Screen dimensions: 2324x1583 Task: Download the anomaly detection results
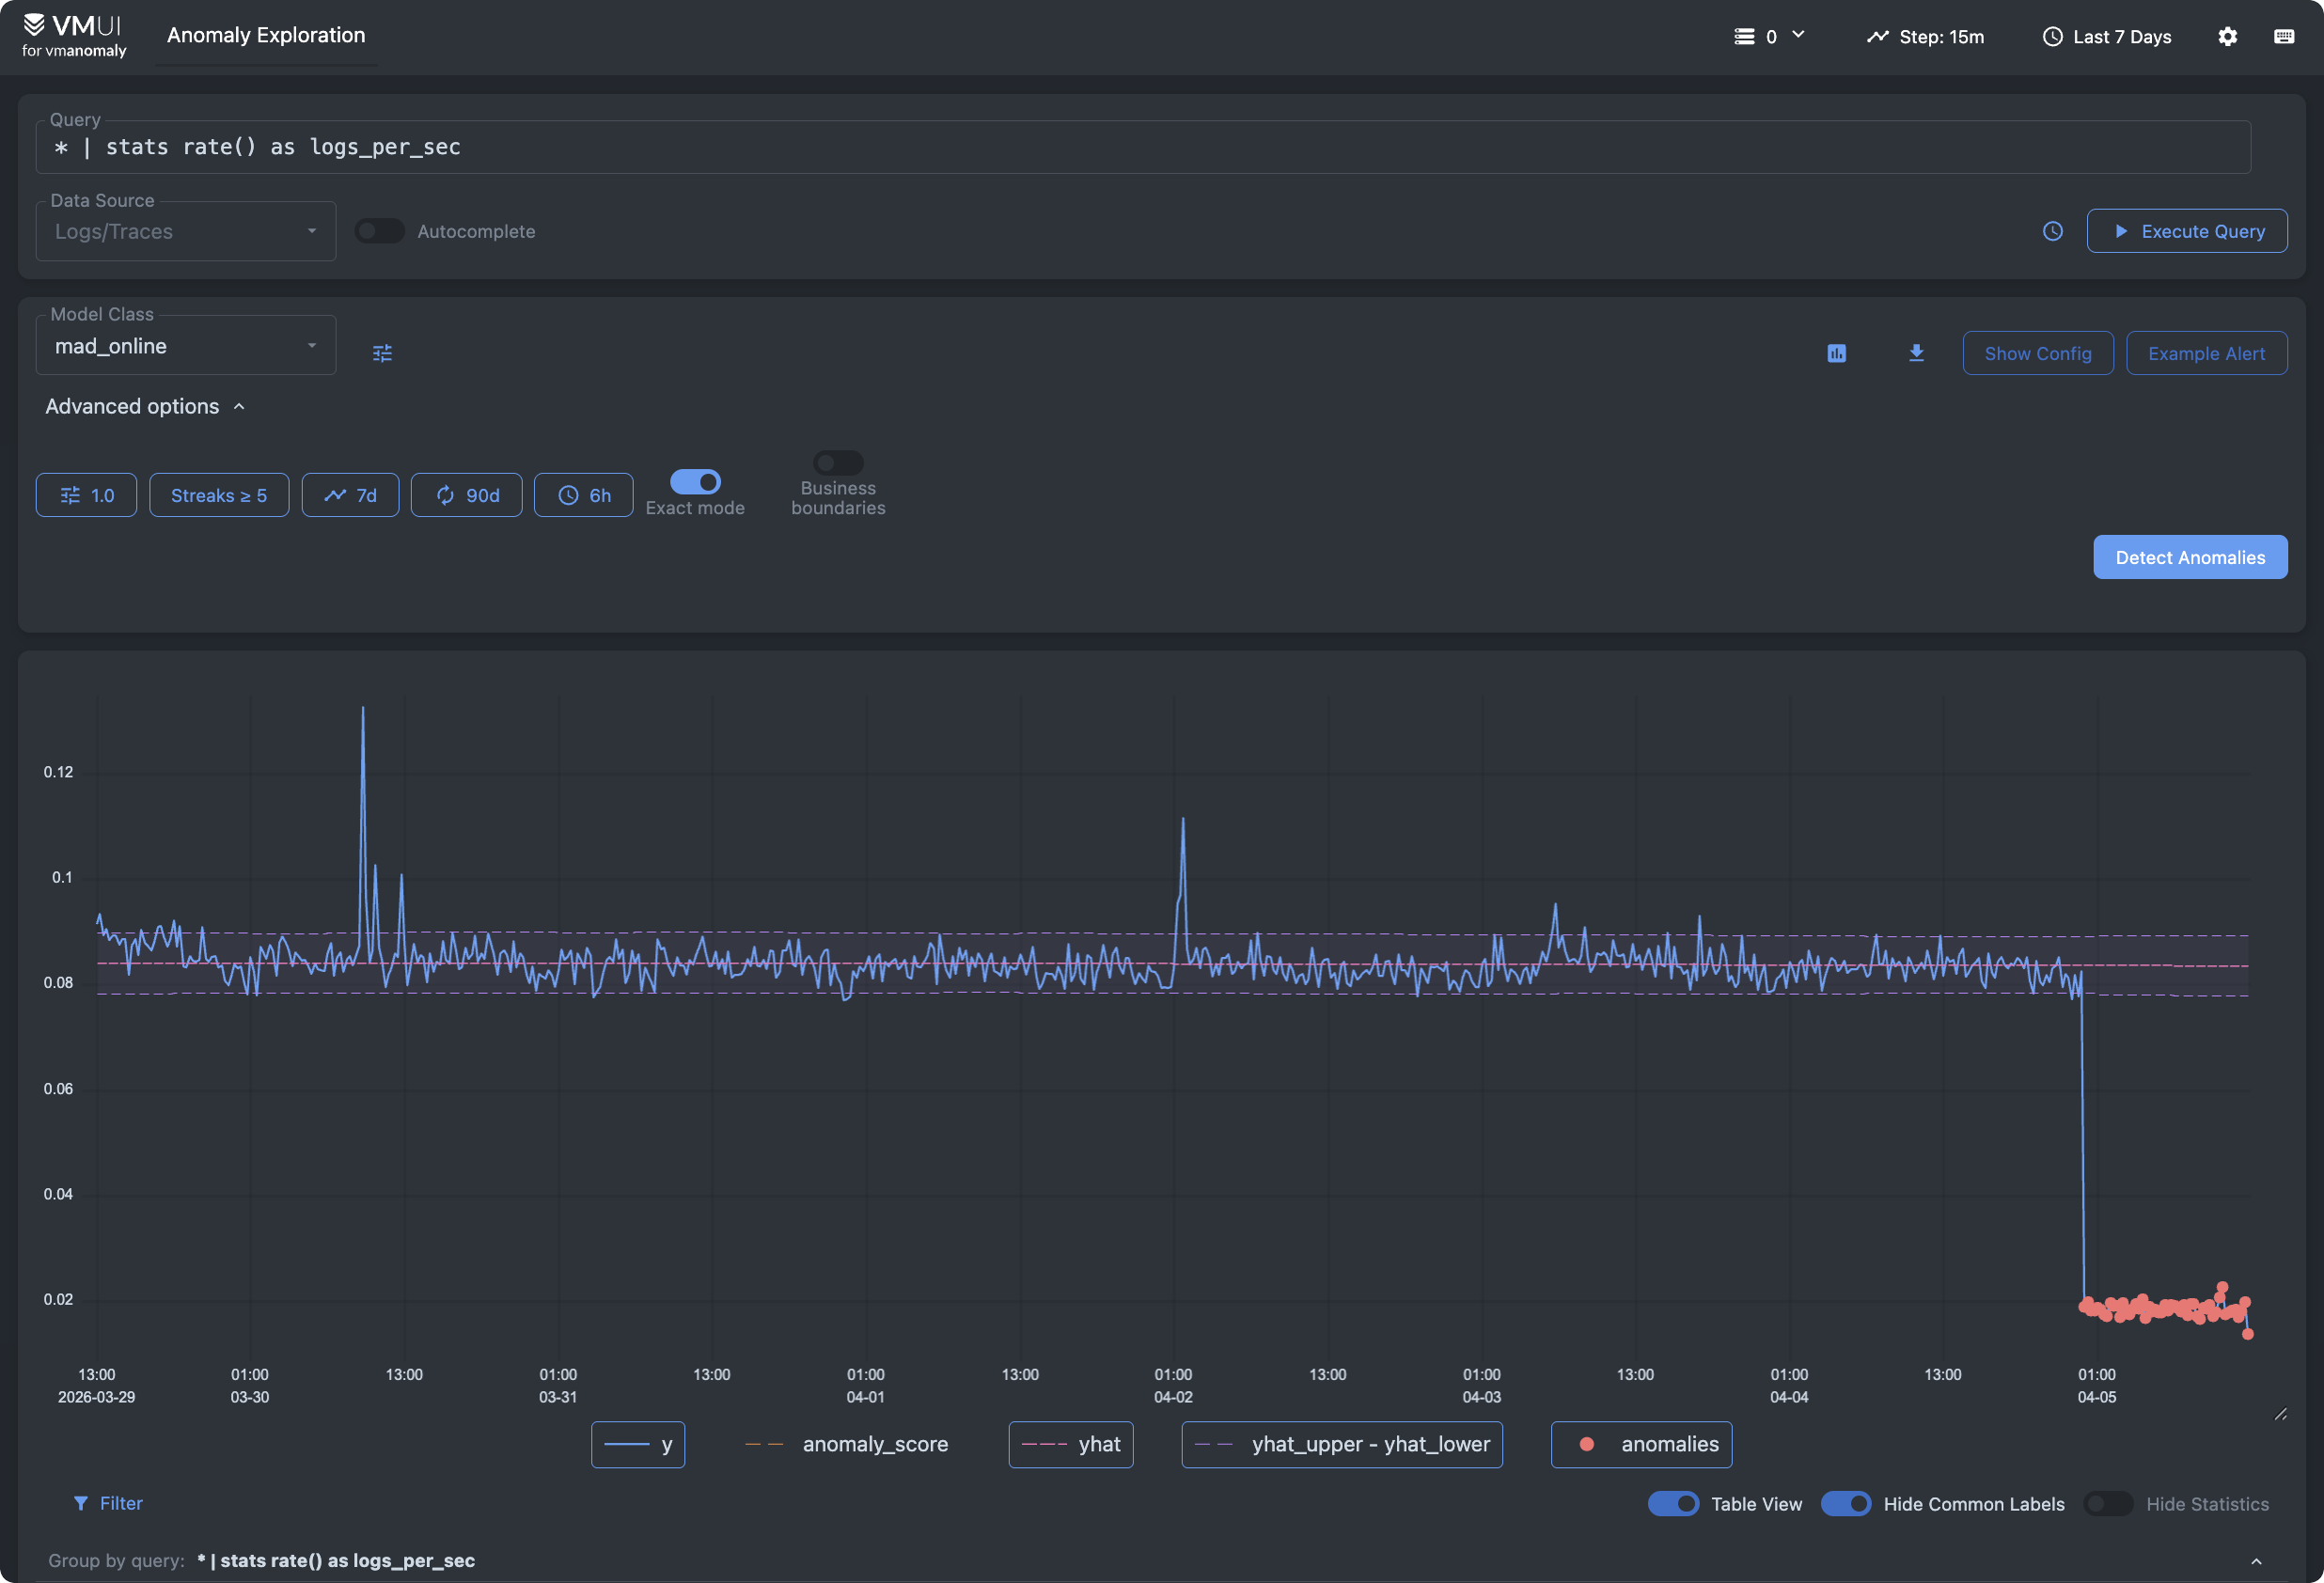[1916, 353]
